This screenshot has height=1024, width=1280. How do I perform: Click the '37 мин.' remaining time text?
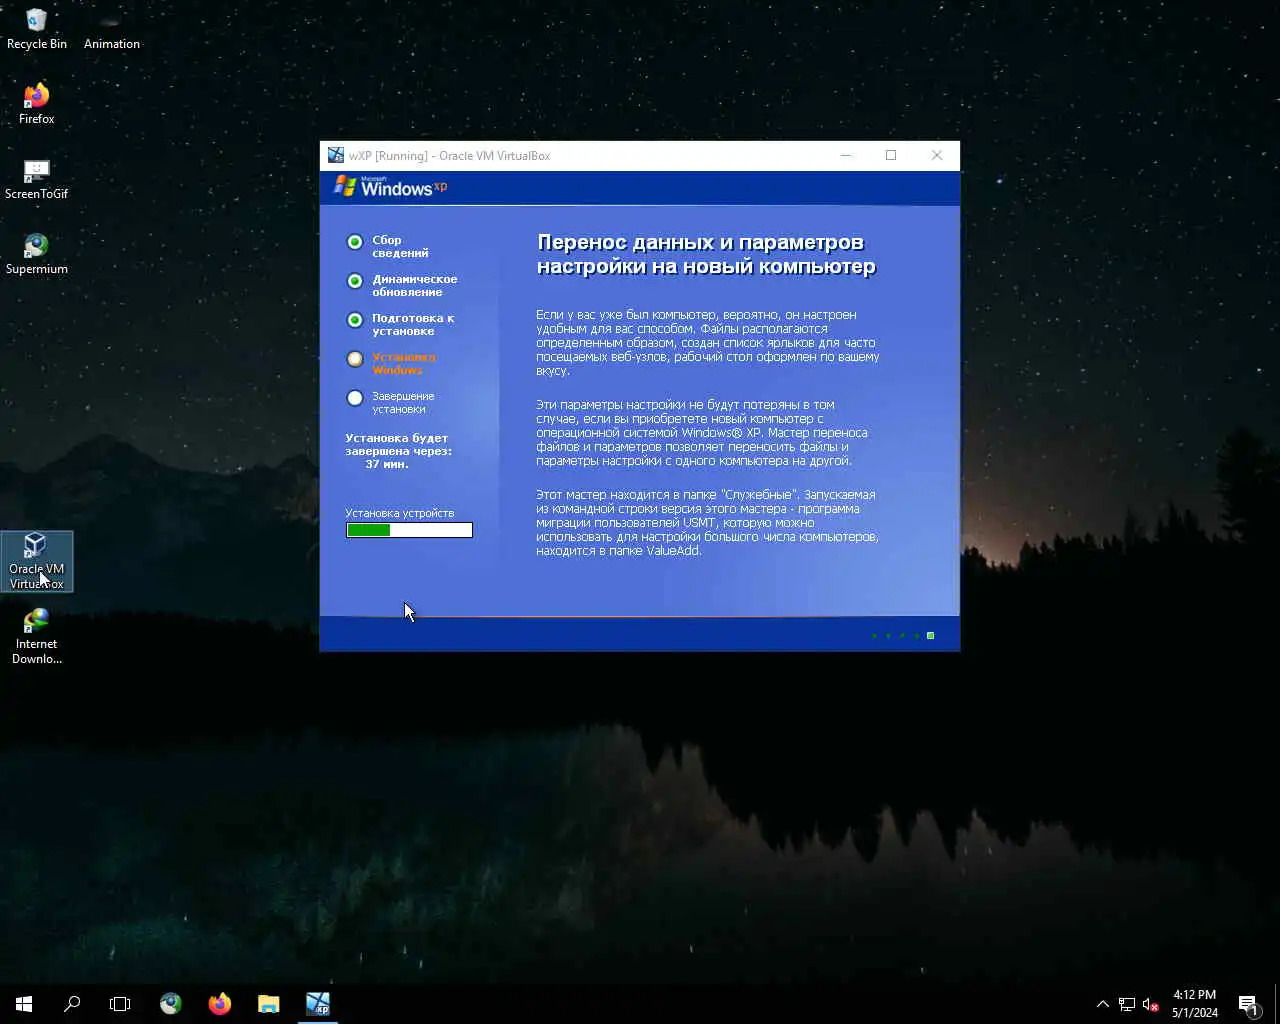click(387, 464)
